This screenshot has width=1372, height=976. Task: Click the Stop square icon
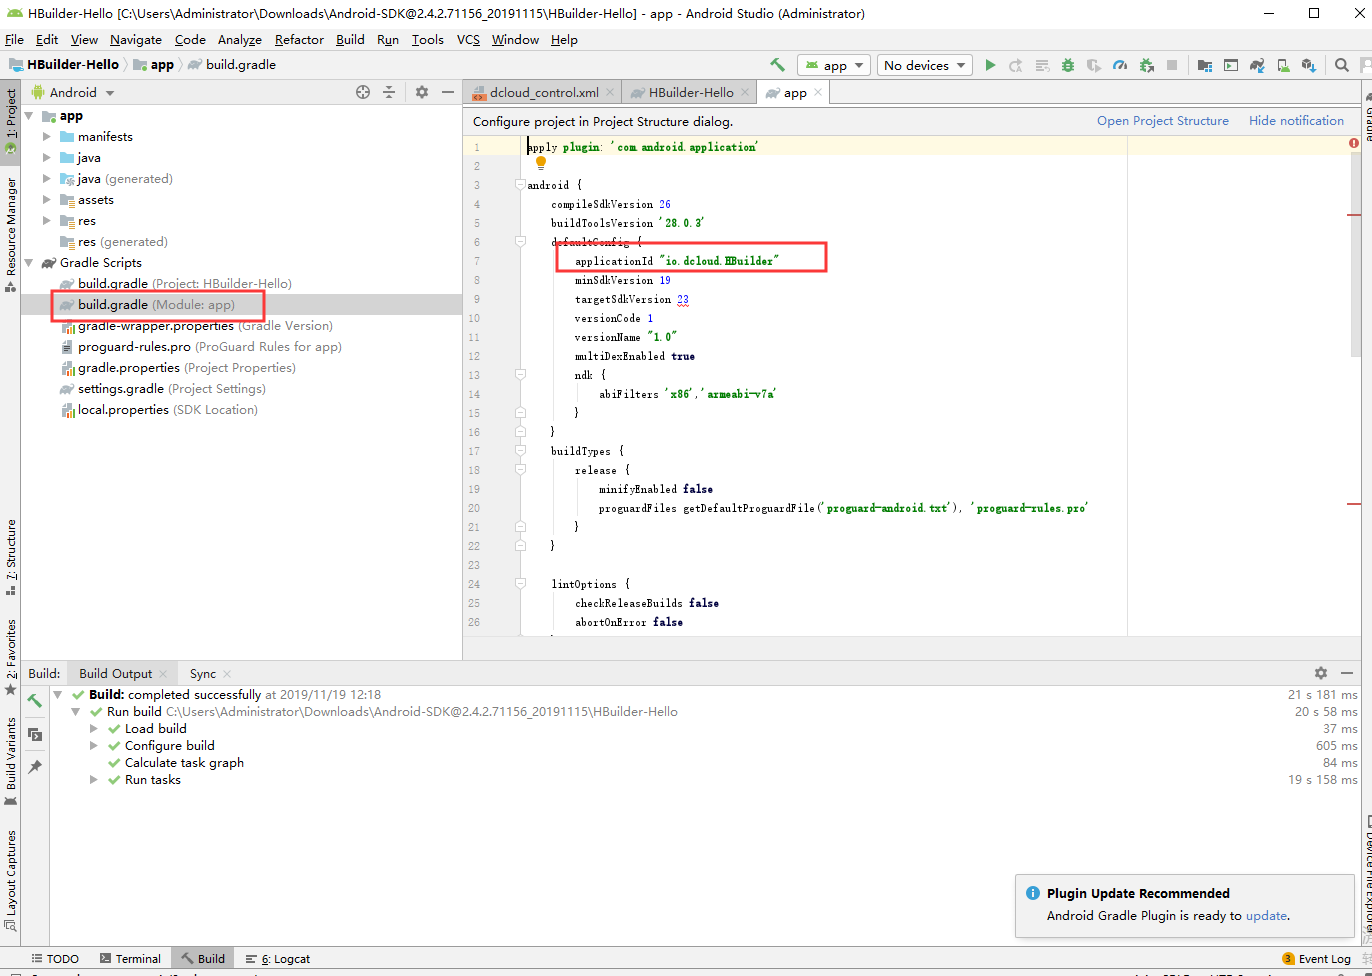pos(1172,65)
